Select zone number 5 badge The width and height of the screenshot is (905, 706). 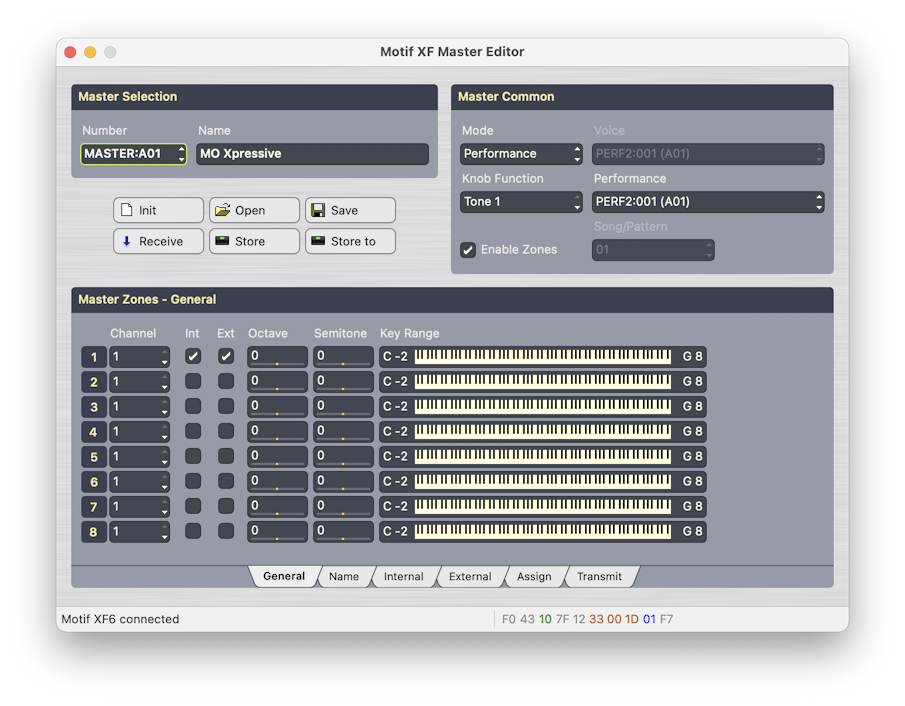point(94,457)
